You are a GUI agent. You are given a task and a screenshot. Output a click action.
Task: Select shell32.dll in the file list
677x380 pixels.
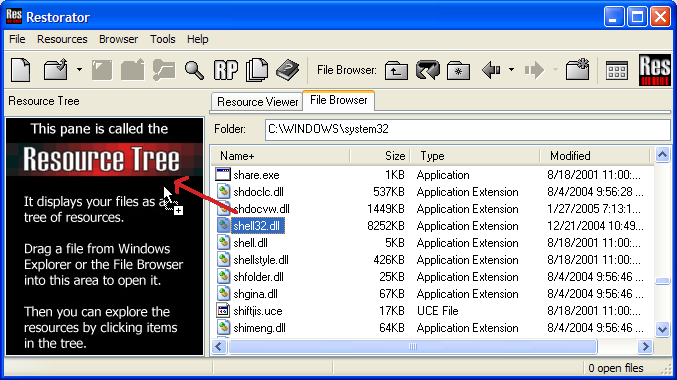pyautogui.click(x=257, y=226)
